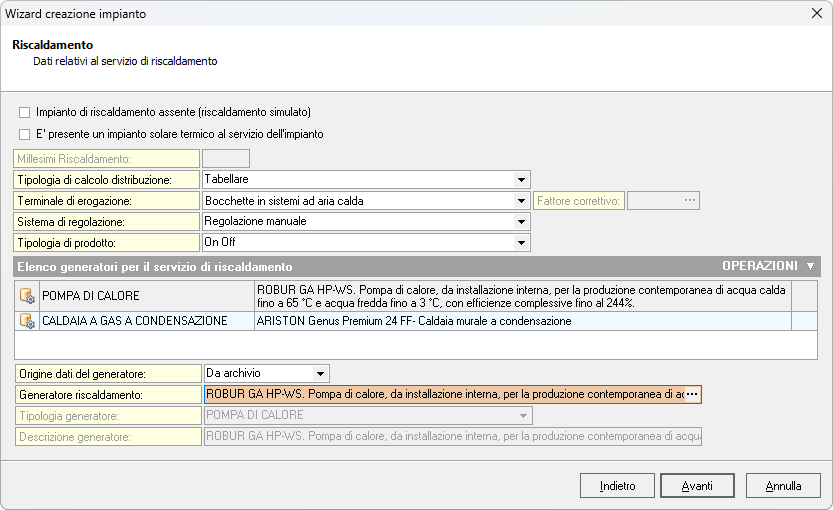This screenshot has height=510, width=833.
Task: Click the condensing boiler row icon
Action: 27,321
